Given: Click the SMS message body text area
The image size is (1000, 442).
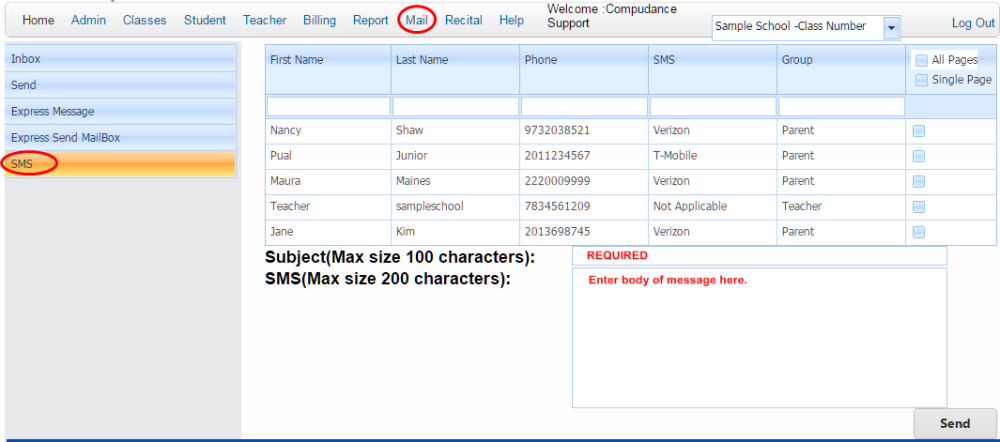Looking at the screenshot, I should tap(759, 337).
